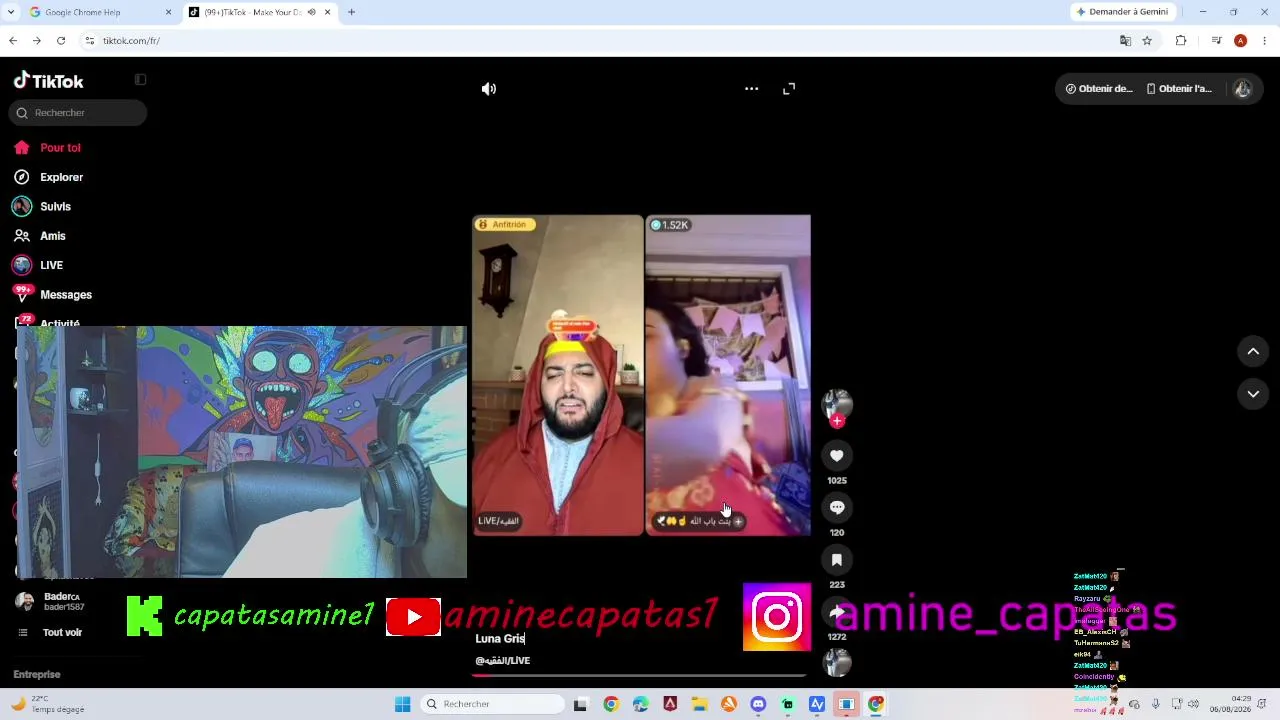The height and width of the screenshot is (720, 1280).
Task: Switch to the Google Chrome Help tab
Action: pos(98,12)
